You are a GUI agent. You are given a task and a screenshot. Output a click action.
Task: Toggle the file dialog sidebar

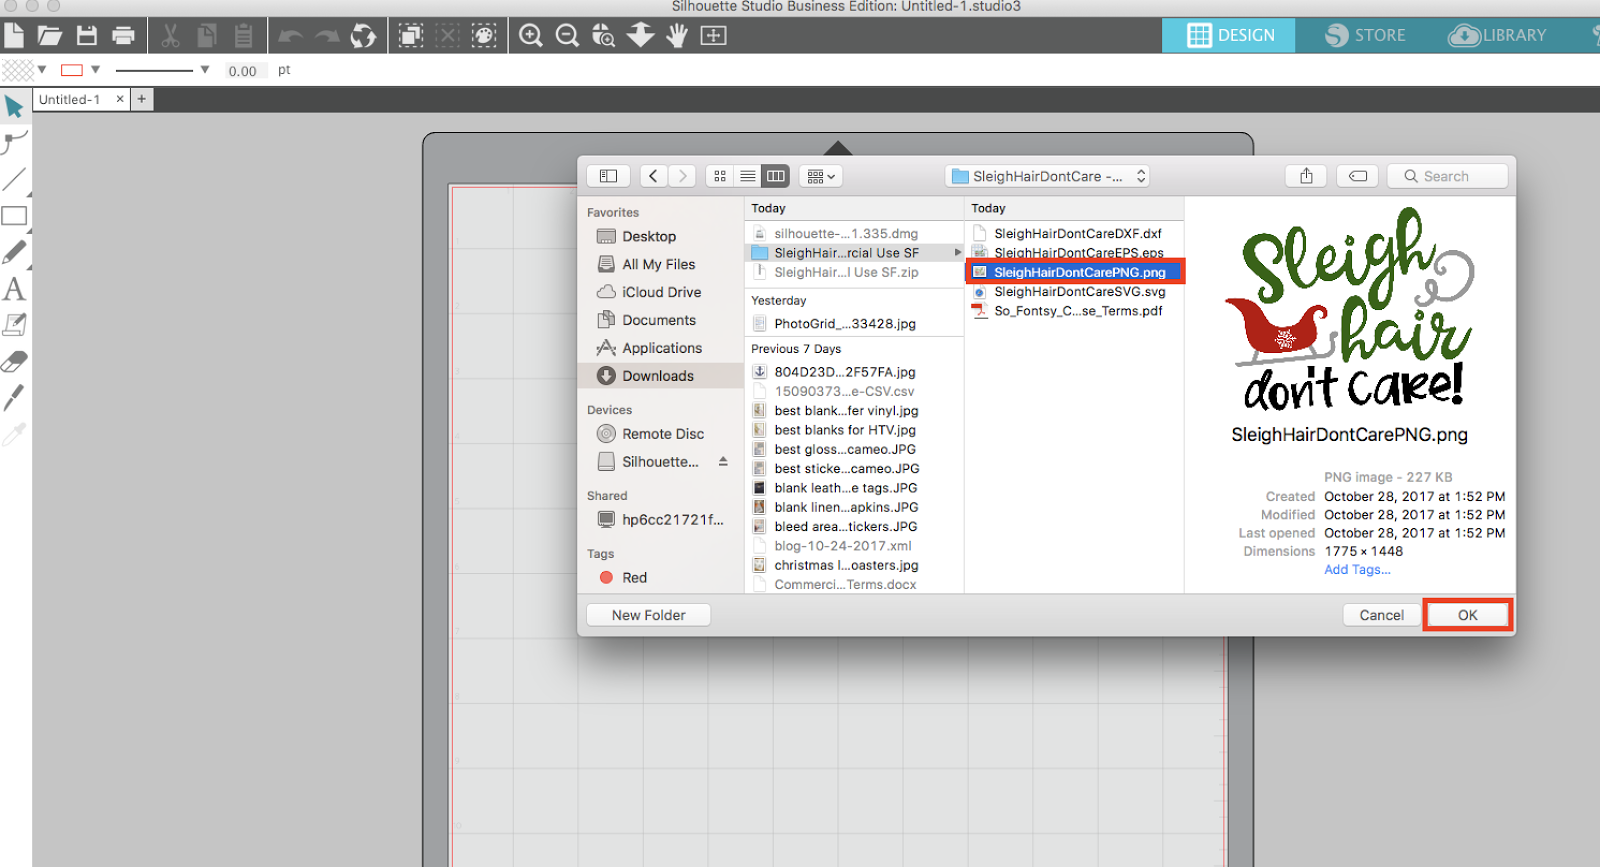pyautogui.click(x=608, y=176)
